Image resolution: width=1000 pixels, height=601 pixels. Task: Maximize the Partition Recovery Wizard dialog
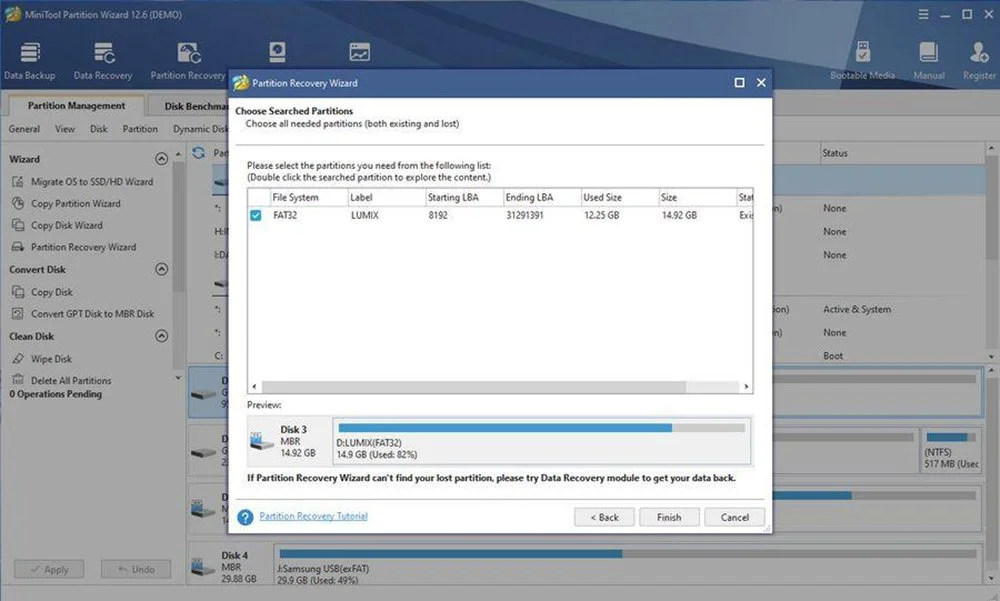(x=739, y=82)
